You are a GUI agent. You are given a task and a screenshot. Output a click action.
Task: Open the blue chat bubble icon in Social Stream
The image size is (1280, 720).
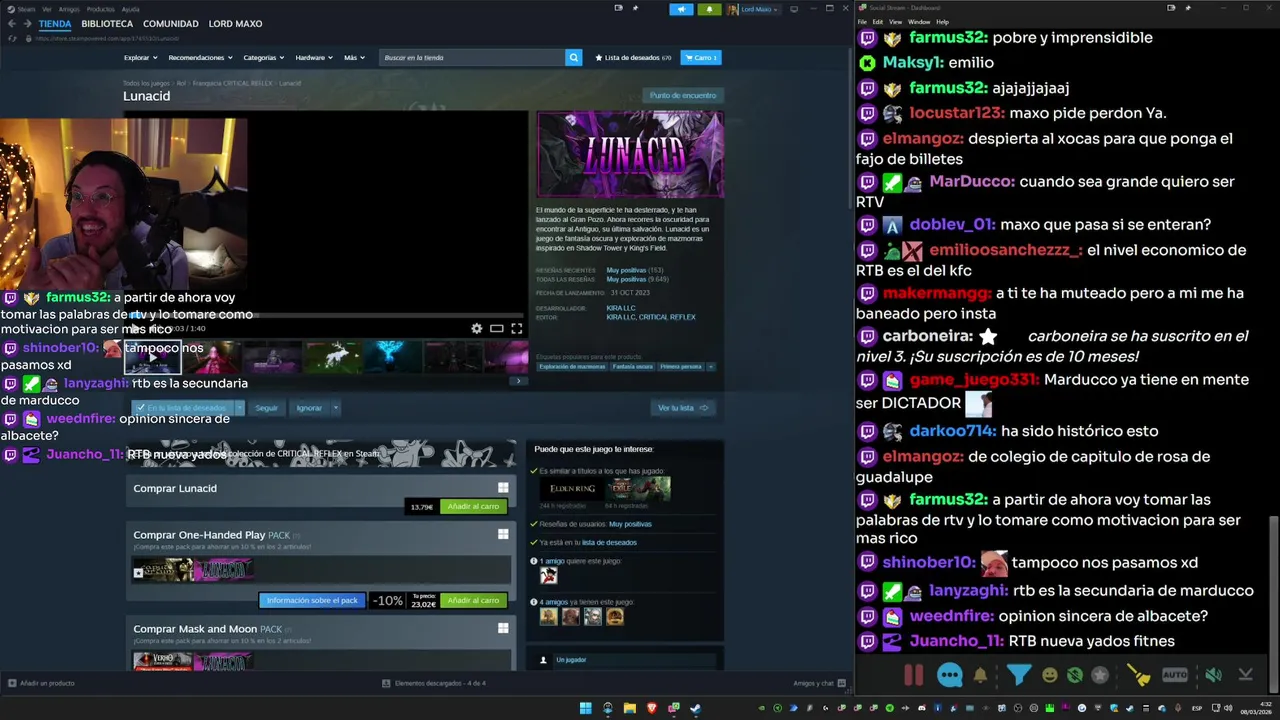pos(949,675)
